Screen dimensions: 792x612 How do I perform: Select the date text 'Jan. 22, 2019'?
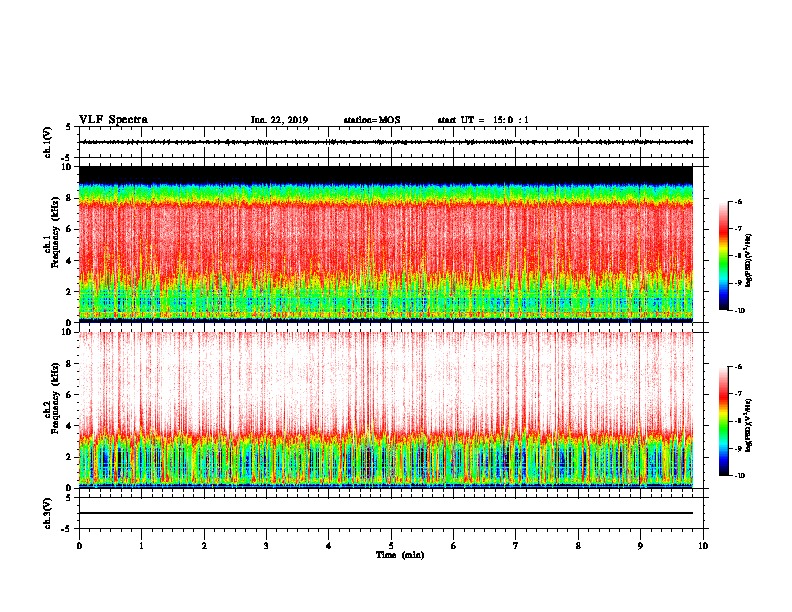(279, 120)
